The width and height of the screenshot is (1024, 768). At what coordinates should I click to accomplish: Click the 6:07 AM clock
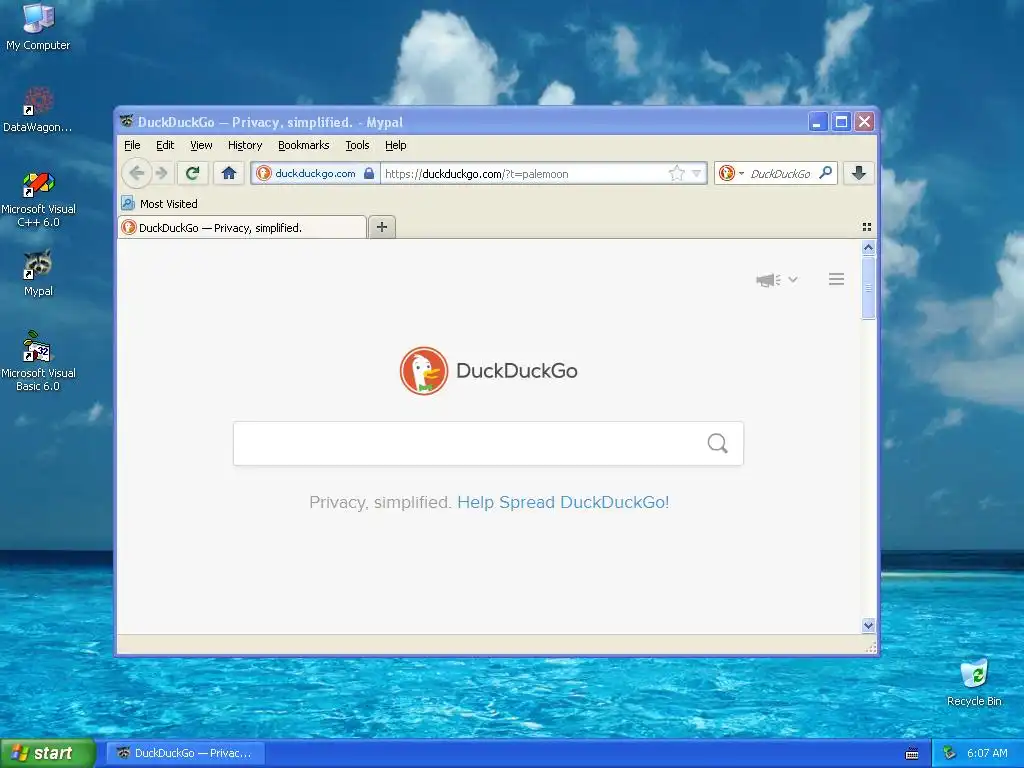click(987, 753)
